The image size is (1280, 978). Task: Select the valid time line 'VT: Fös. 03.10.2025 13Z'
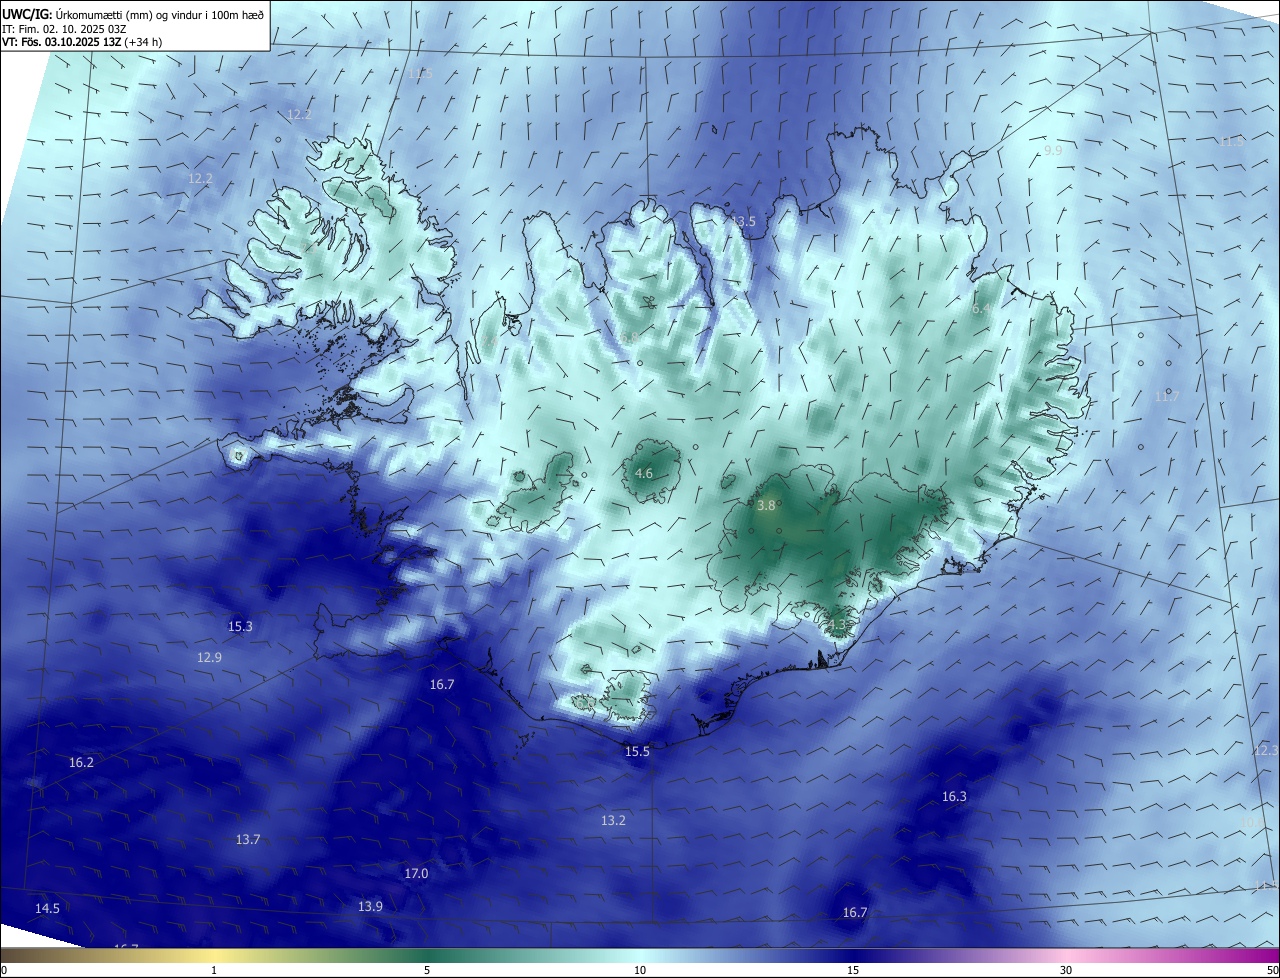coord(62,42)
